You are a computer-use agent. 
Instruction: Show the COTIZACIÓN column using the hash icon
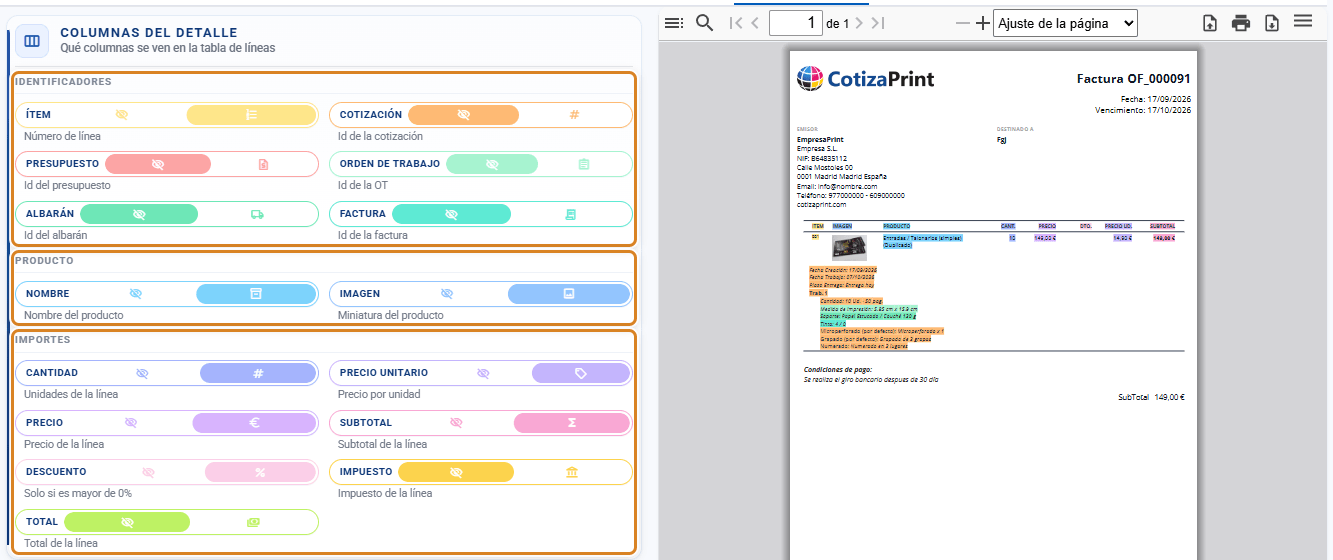point(574,115)
